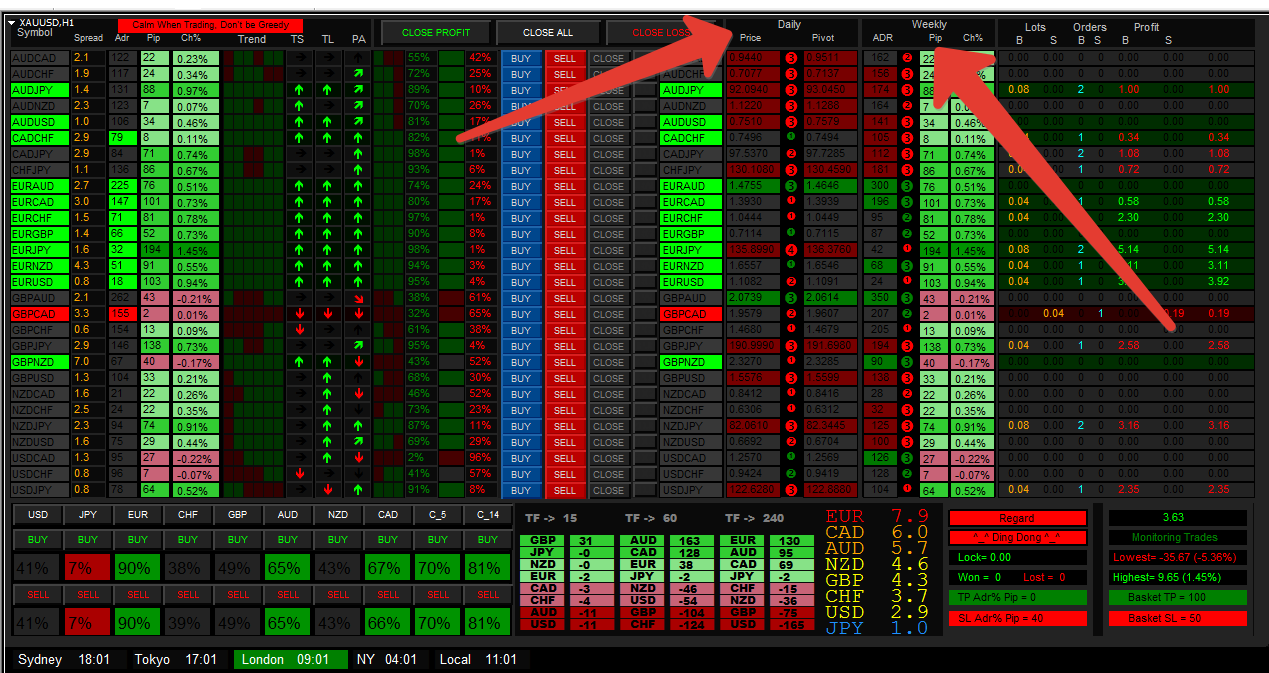The height and width of the screenshot is (673, 1269).
Task: Click the Daily numbered circle for USDJPY
Action: click(x=791, y=490)
